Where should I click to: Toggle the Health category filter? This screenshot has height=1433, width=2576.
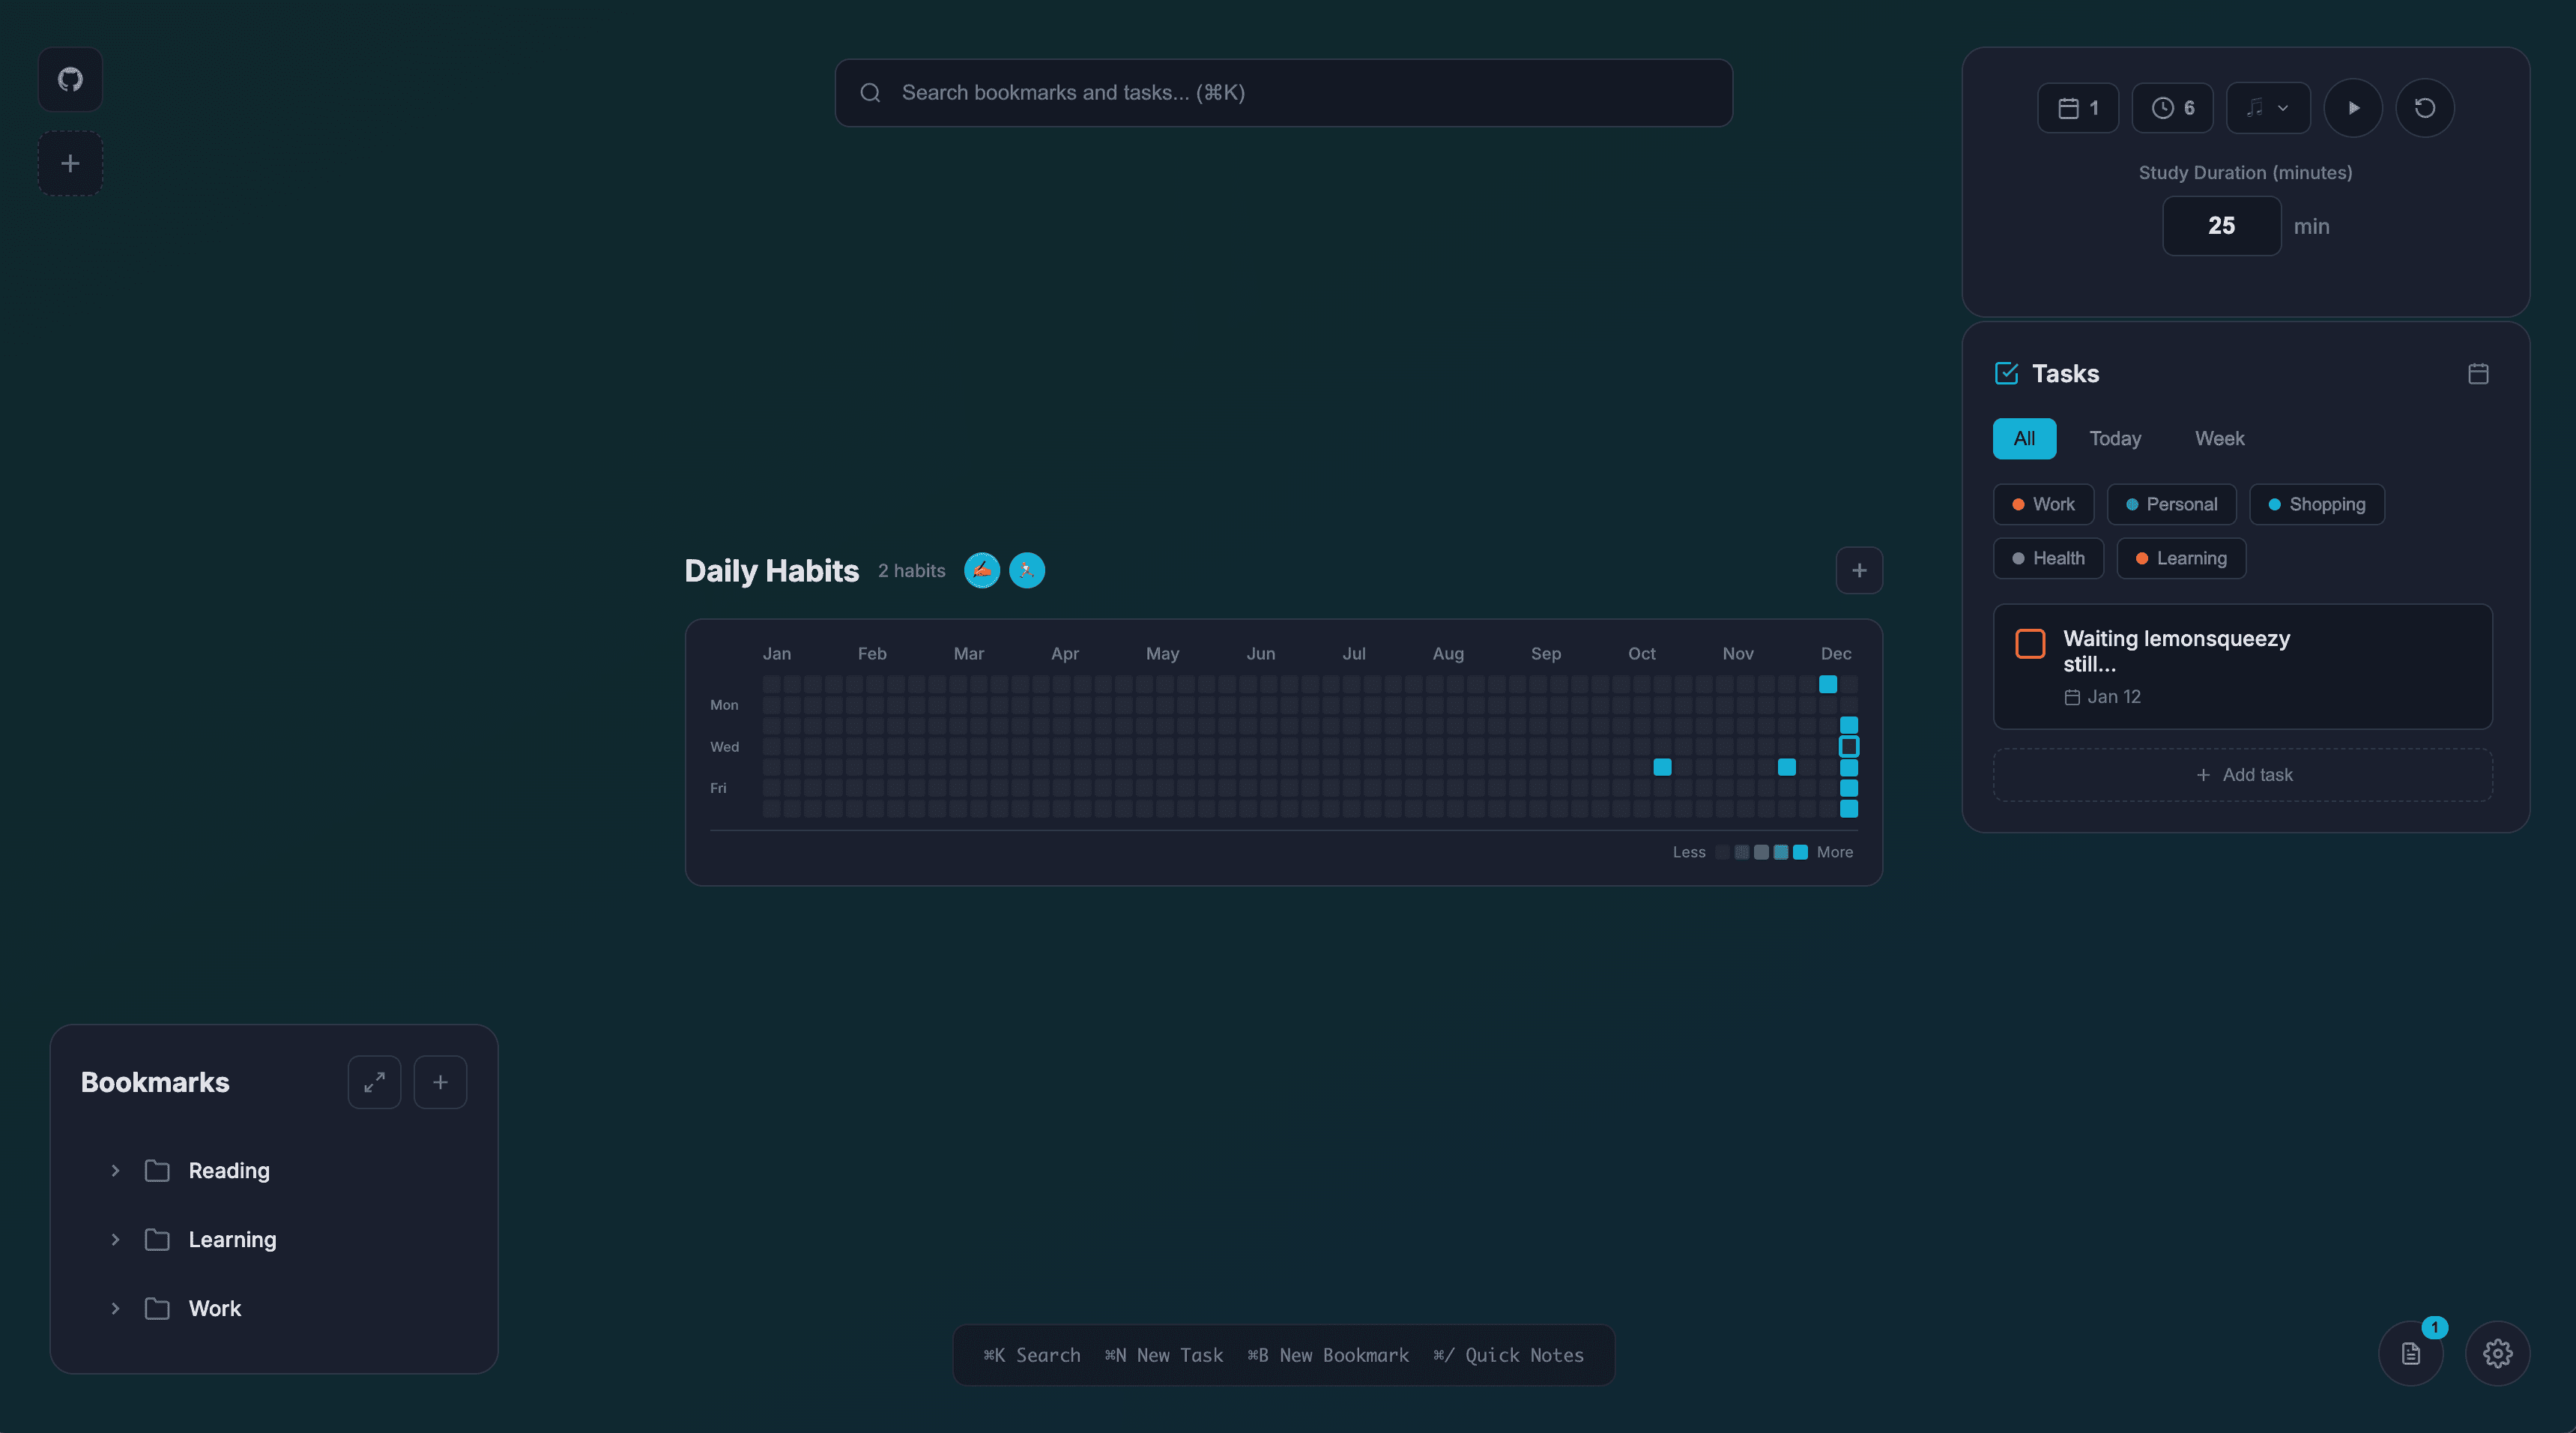pyautogui.click(x=2048, y=558)
